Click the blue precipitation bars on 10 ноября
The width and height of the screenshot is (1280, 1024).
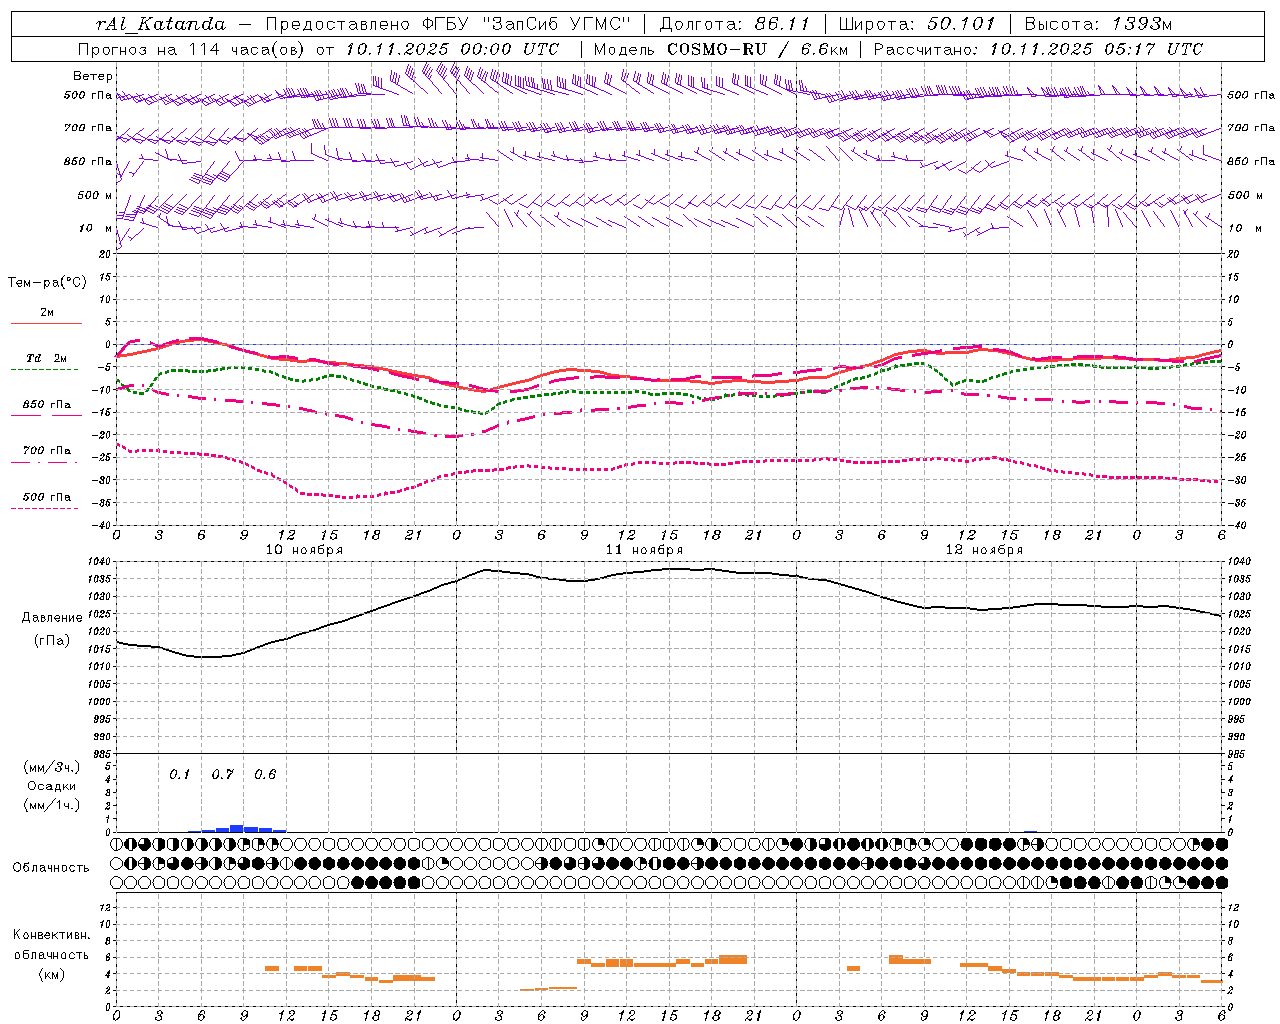[237, 828]
